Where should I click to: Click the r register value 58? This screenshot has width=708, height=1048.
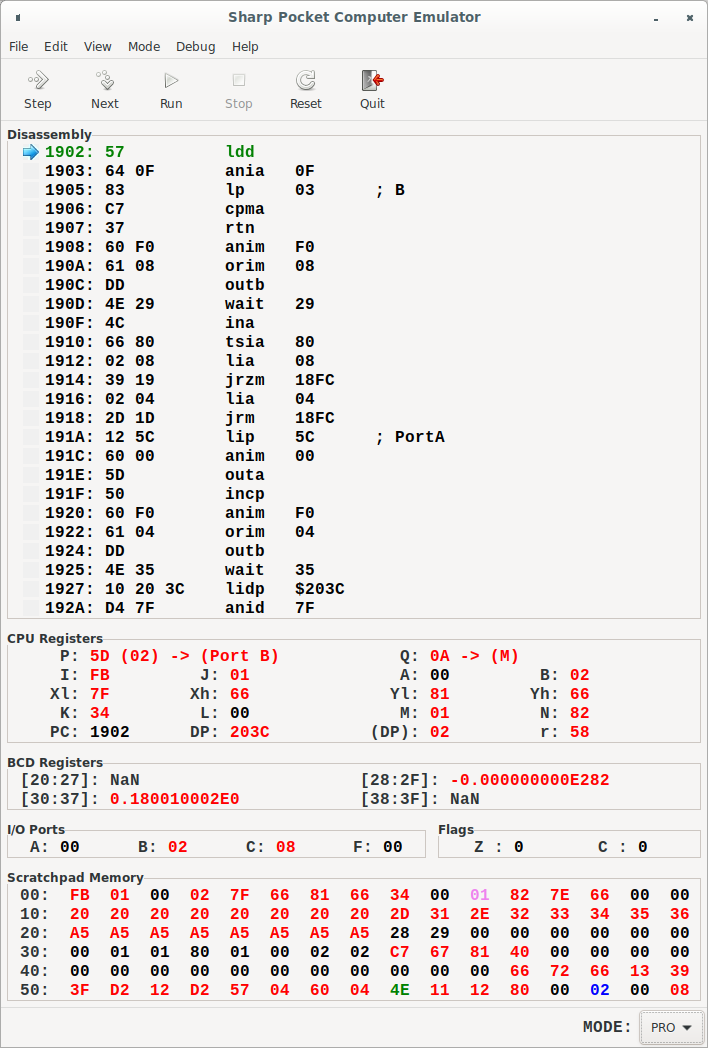[580, 732]
